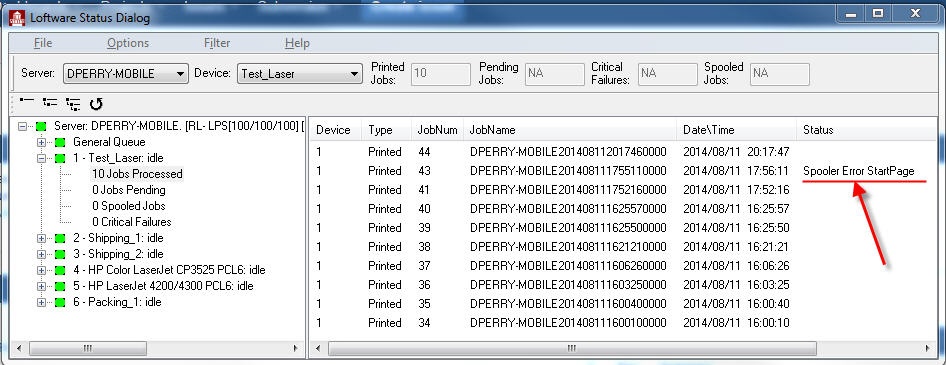Select the 1 - Test_Laser: idle tree label
Viewport: 946px width, 365px height.
pos(118,159)
